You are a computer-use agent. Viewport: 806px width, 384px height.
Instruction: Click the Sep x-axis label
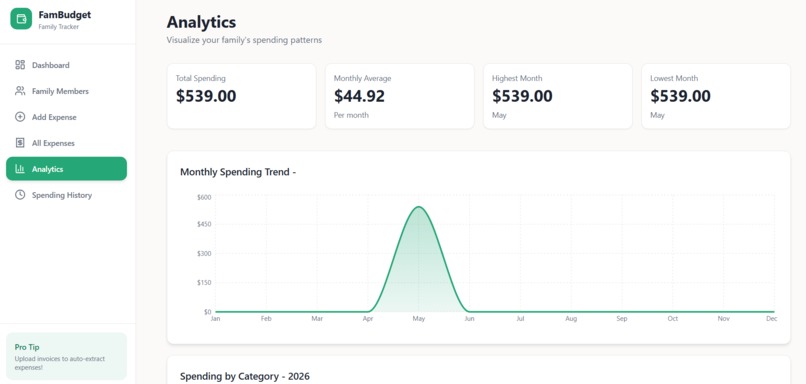(x=622, y=319)
